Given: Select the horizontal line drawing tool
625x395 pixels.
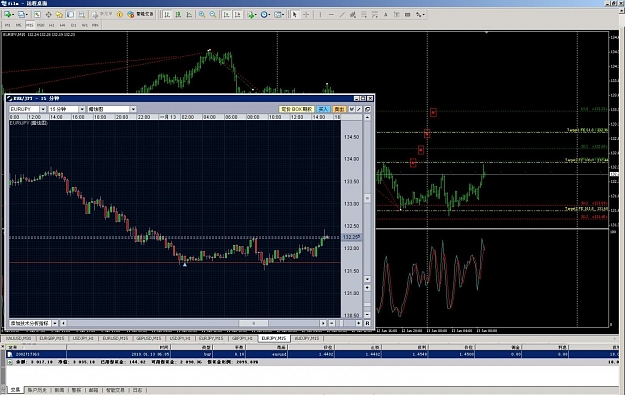Looking at the screenshot, I should coord(331,14).
